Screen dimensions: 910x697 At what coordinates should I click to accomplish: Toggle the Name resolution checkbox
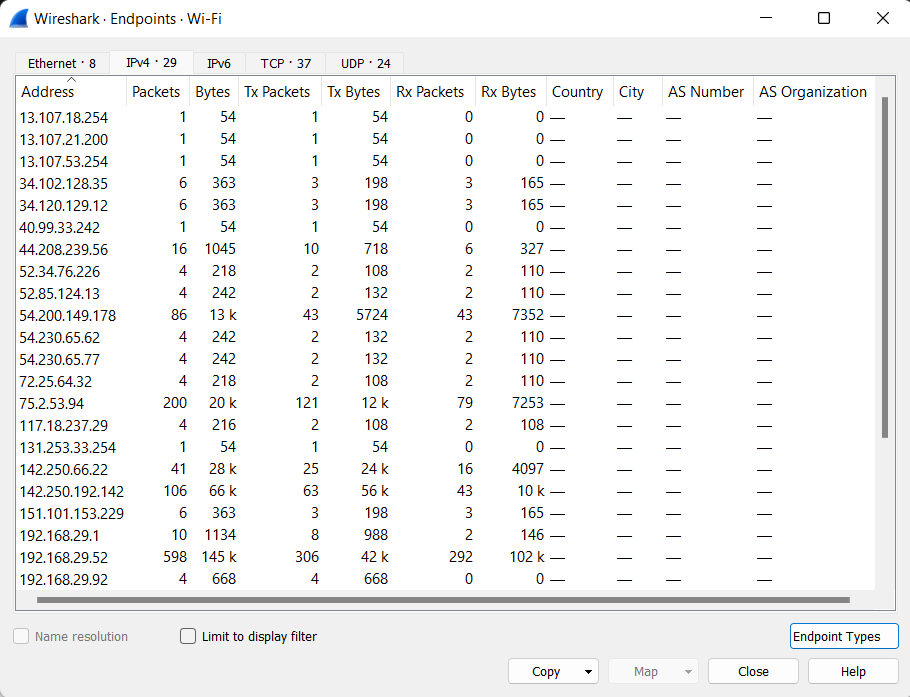[21, 636]
